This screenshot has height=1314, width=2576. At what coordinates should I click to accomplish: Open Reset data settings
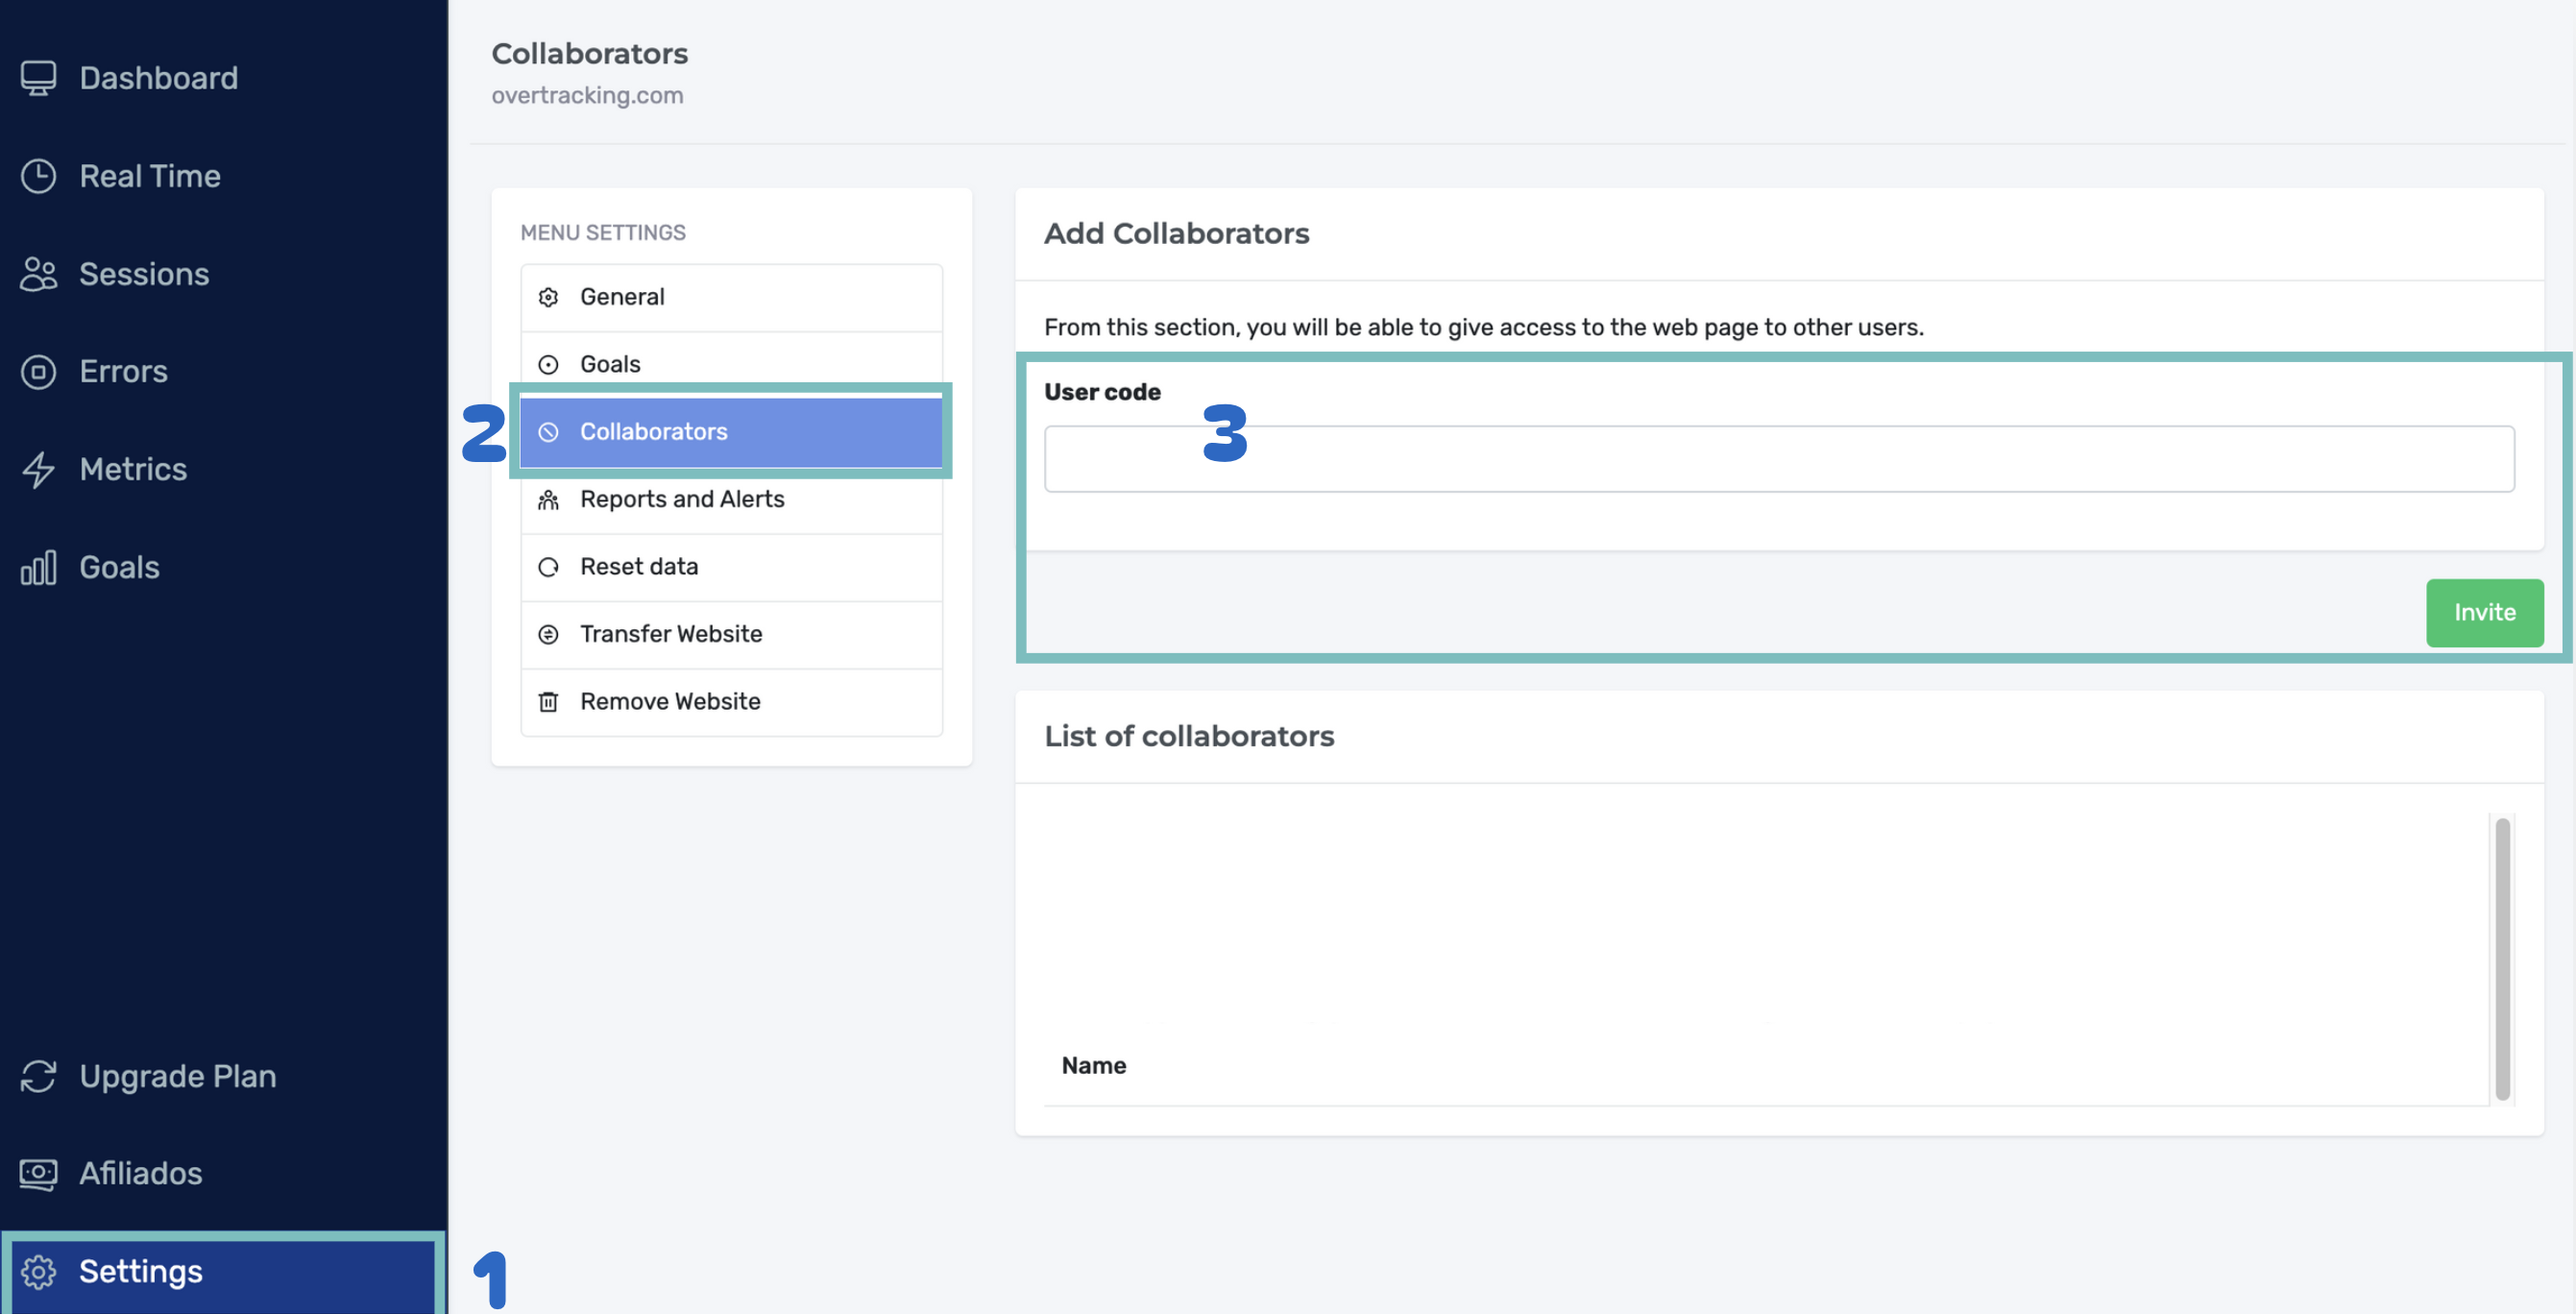coord(731,567)
